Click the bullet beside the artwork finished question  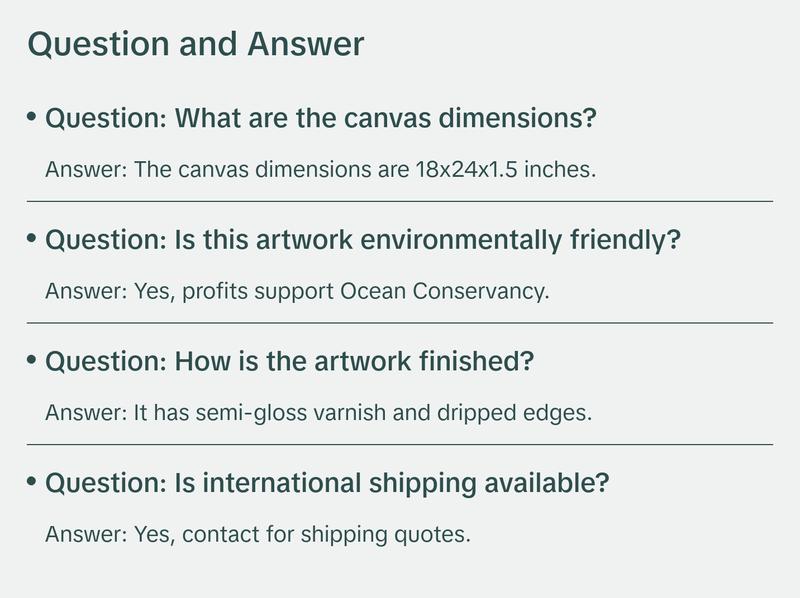click(x=32, y=360)
